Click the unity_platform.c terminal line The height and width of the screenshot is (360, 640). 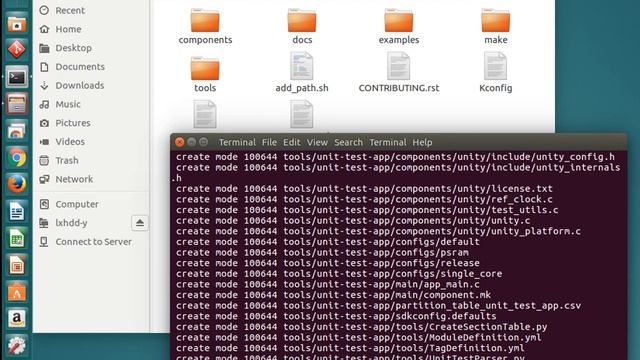pos(378,231)
